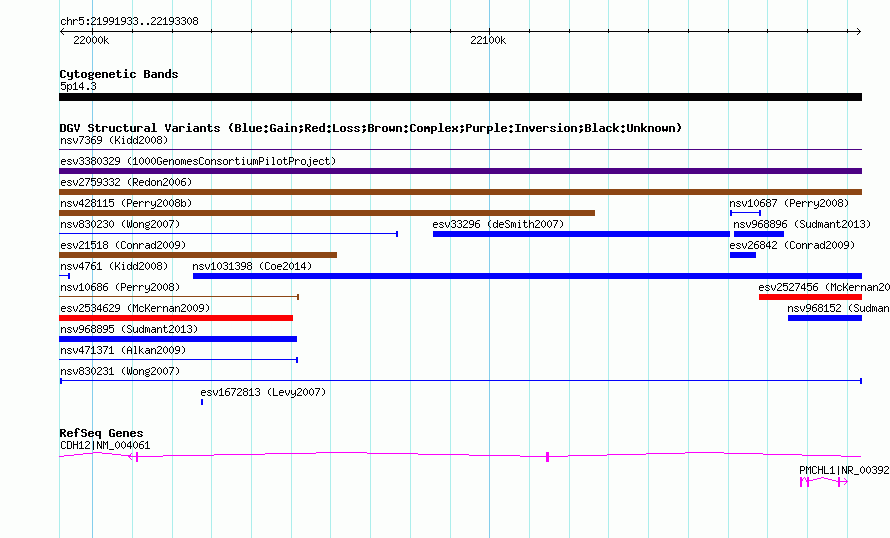Open the esv3380329 1000GenomesConsortiumPilotProject label
Viewport: 890px width, 538px height.
pyautogui.click(x=198, y=161)
